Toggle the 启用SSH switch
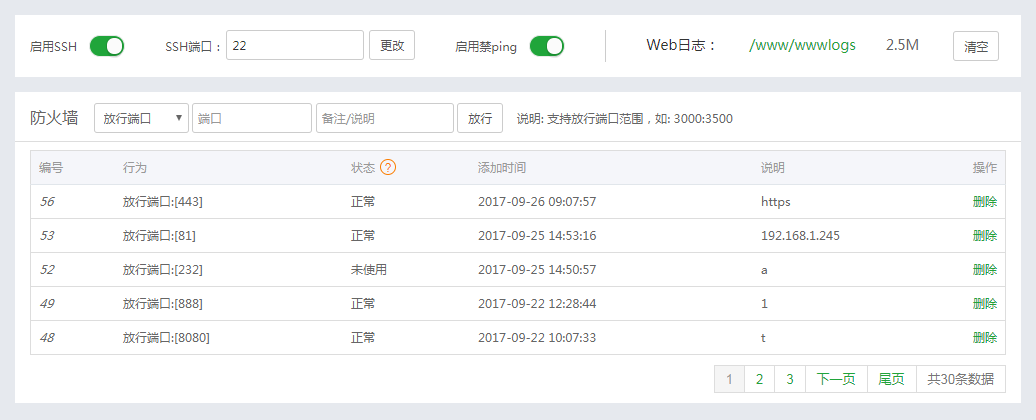1036x420 pixels. pos(107,46)
